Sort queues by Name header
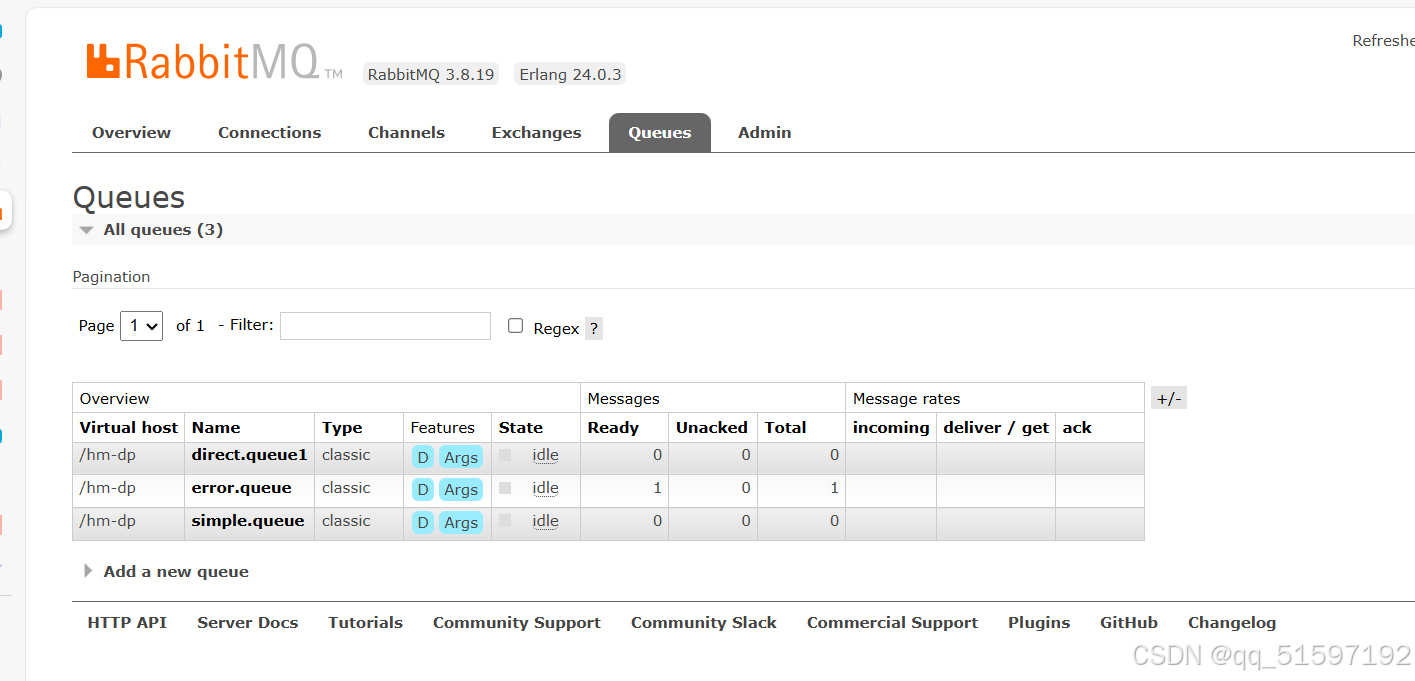 216,427
